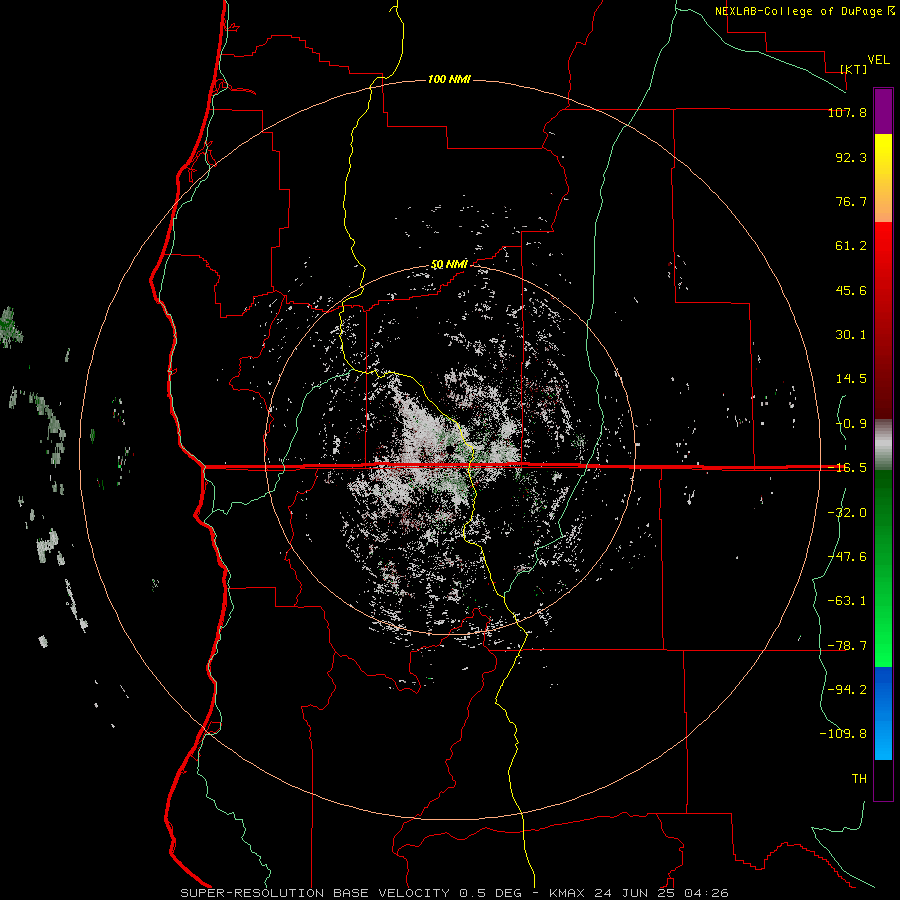Screen dimensions: 900x900
Task: Click the SUPER-RESOLUTION BASE VELOCITY caption
Action: coord(315,893)
